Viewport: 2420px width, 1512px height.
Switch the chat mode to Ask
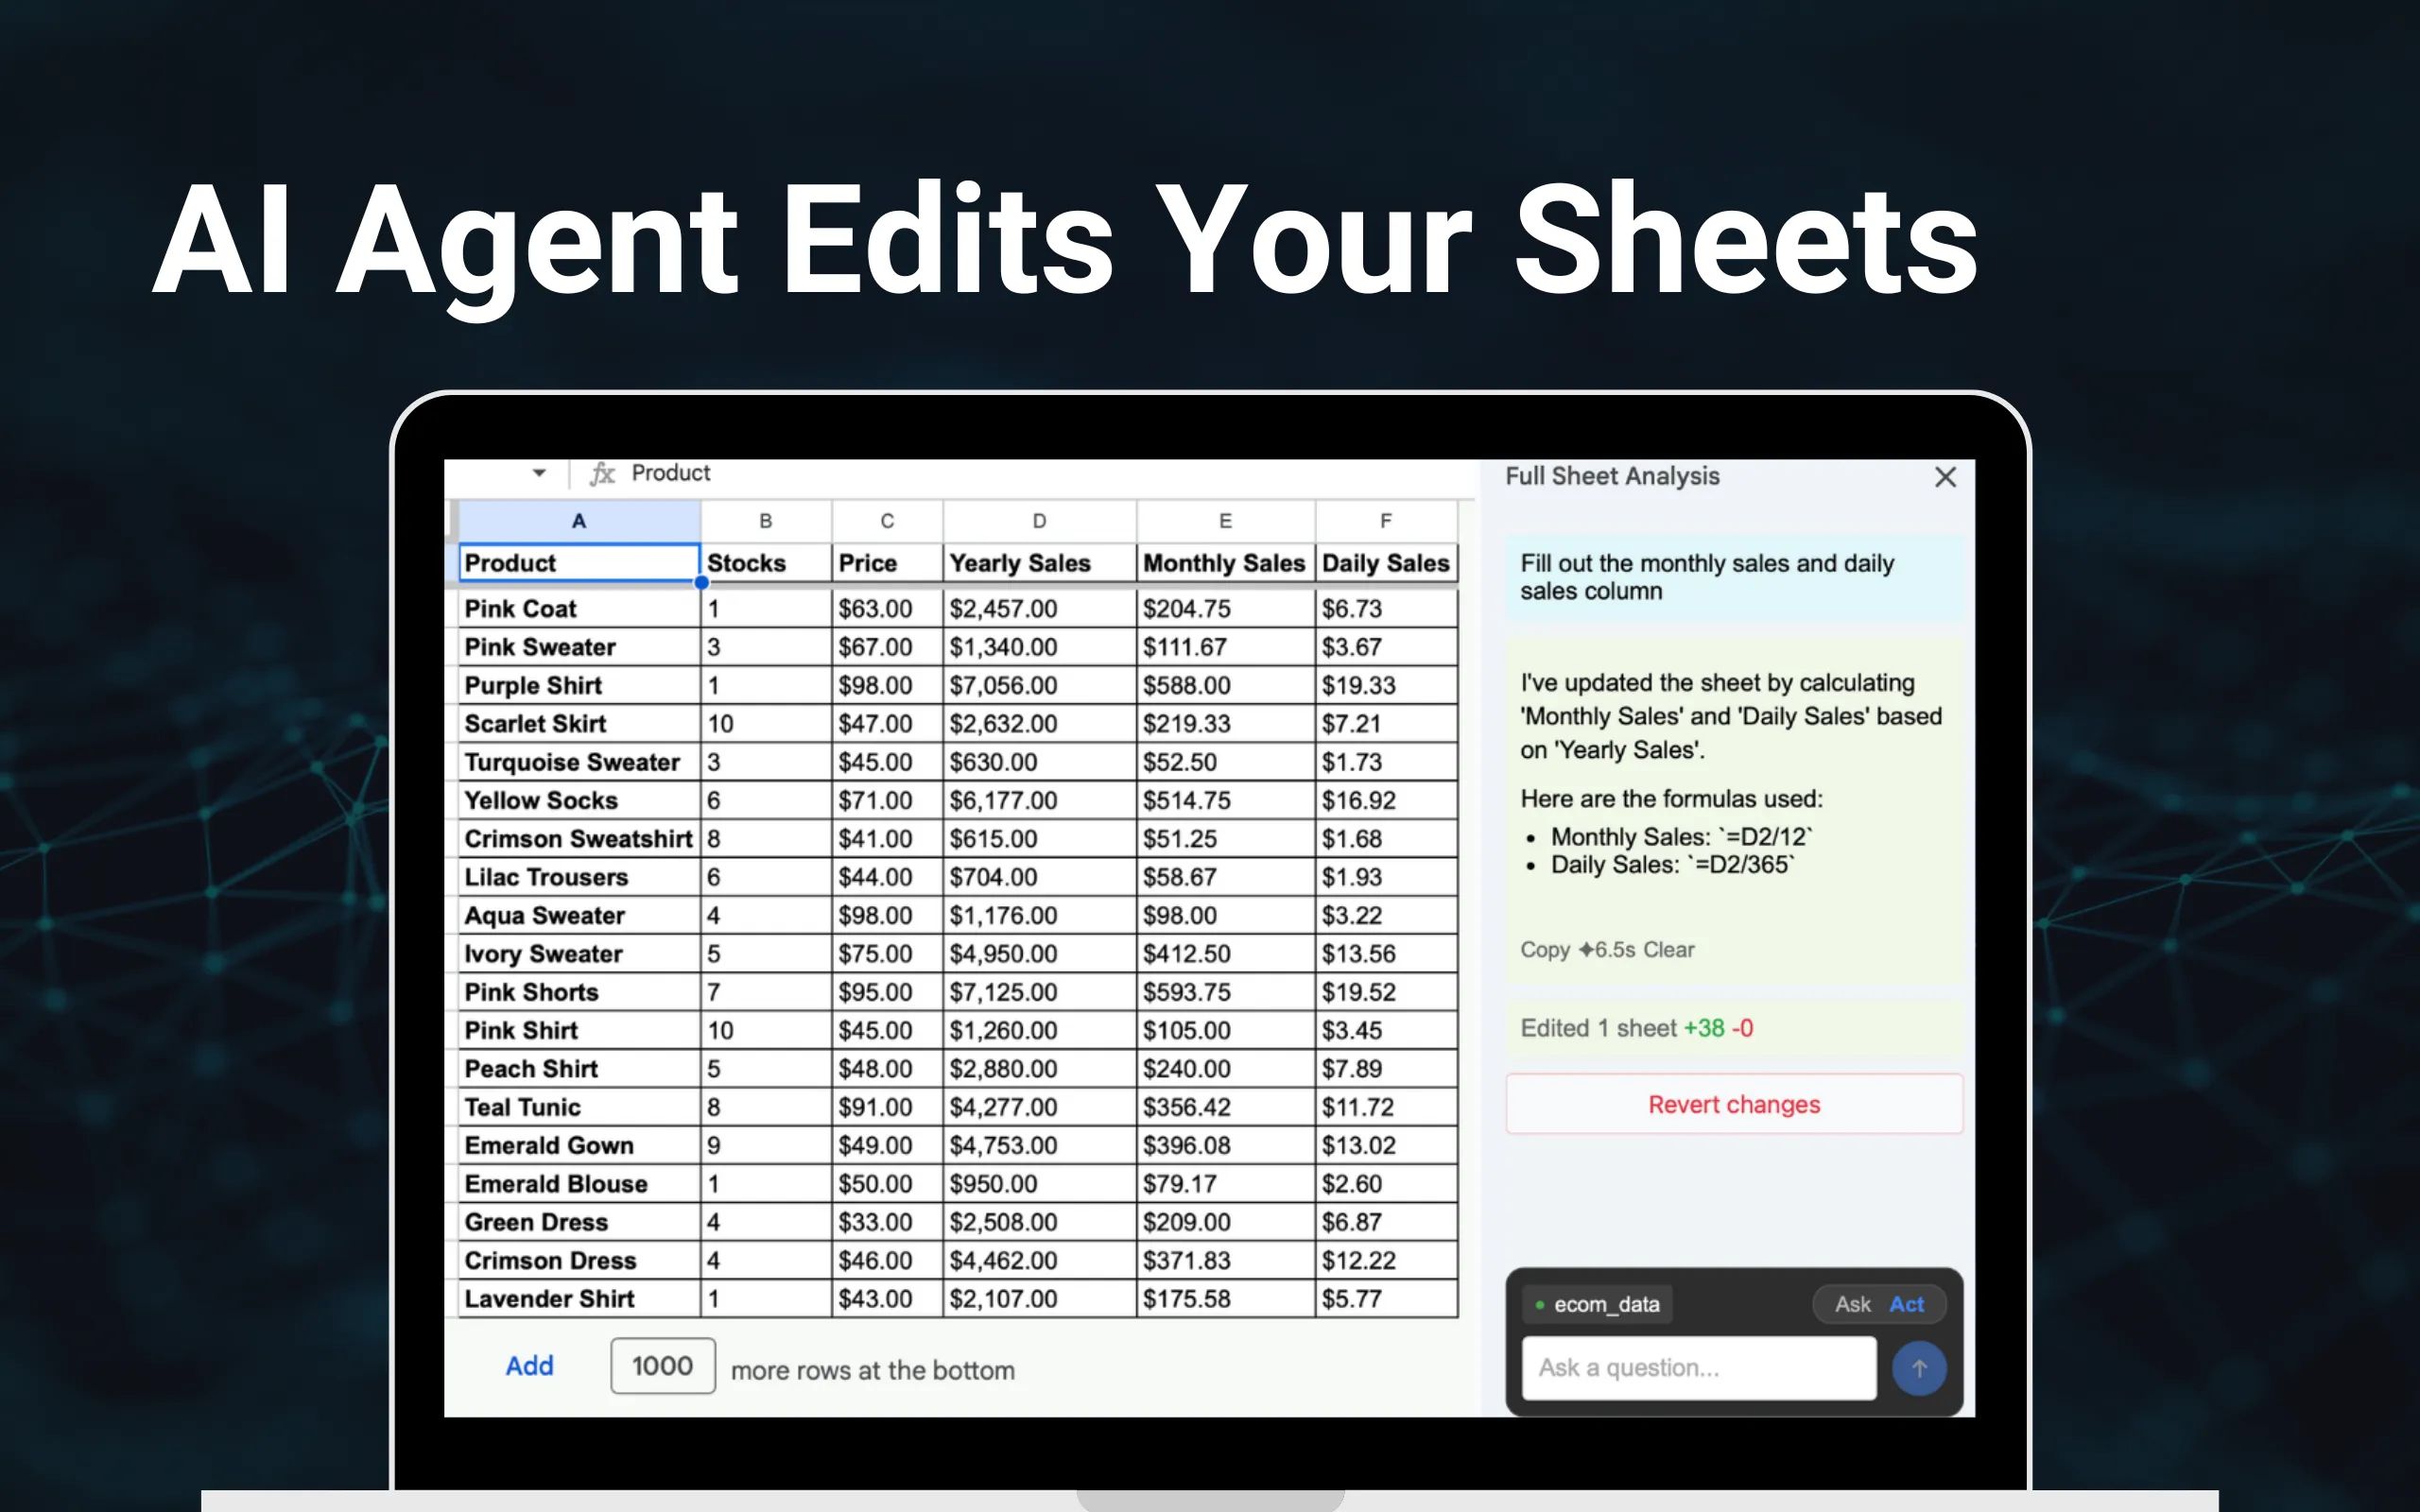[1853, 1303]
